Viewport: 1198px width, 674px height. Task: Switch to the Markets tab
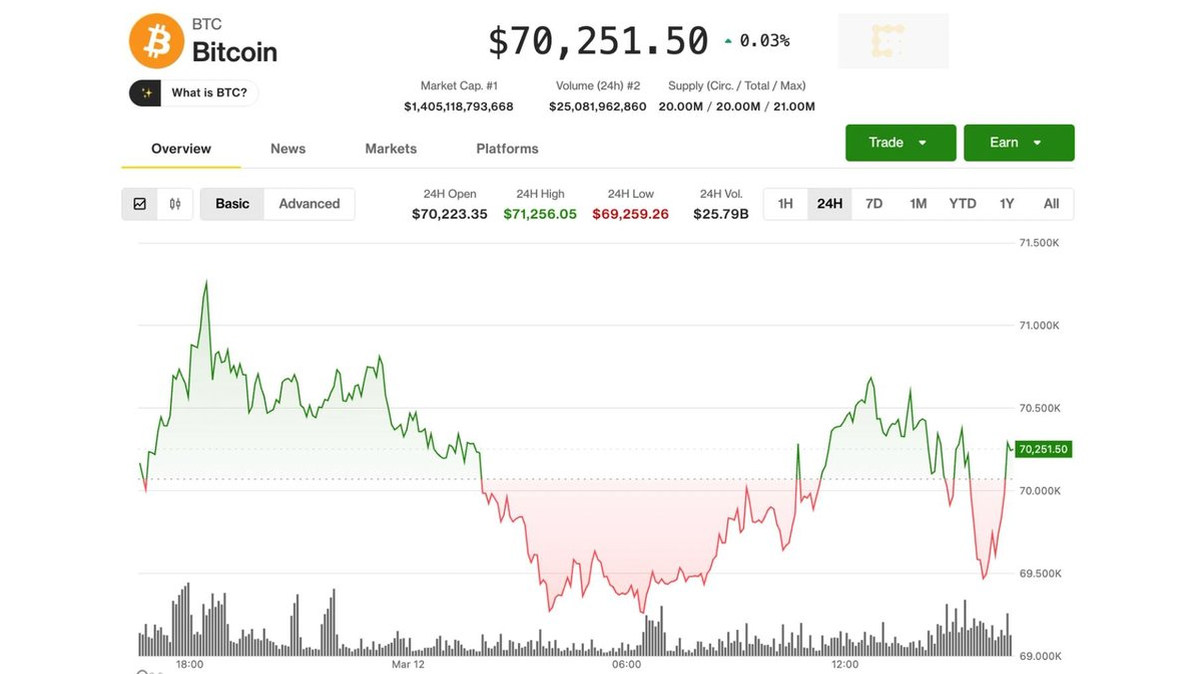(391, 149)
